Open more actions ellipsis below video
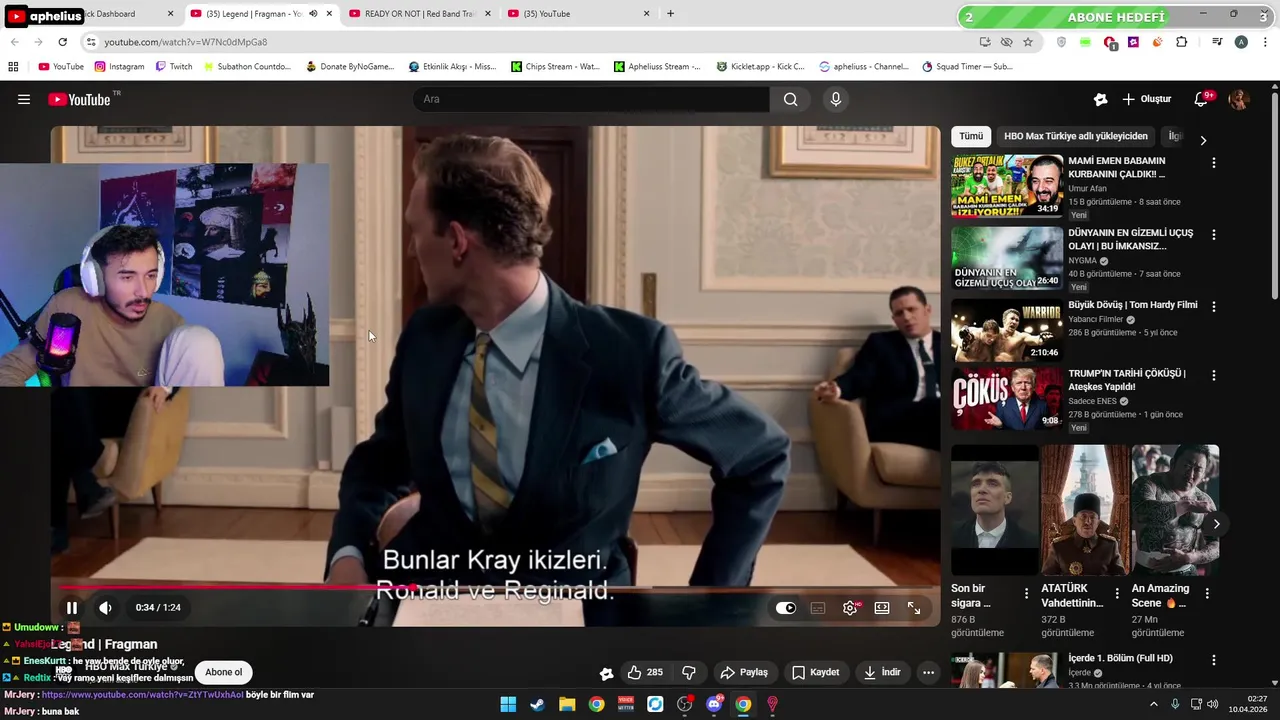1280x720 pixels. click(928, 672)
